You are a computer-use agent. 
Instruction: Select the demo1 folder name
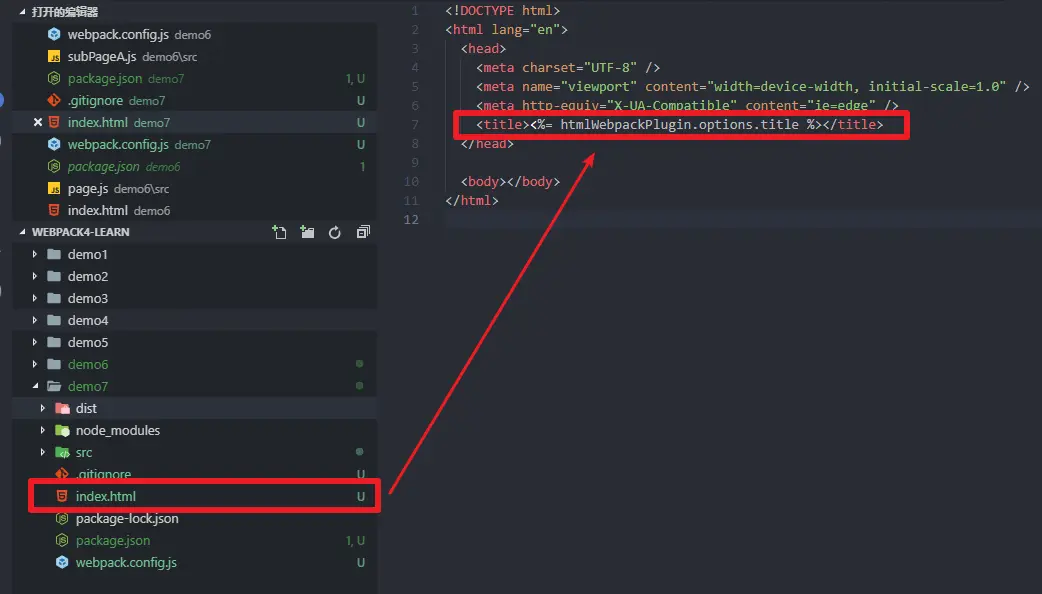87,254
